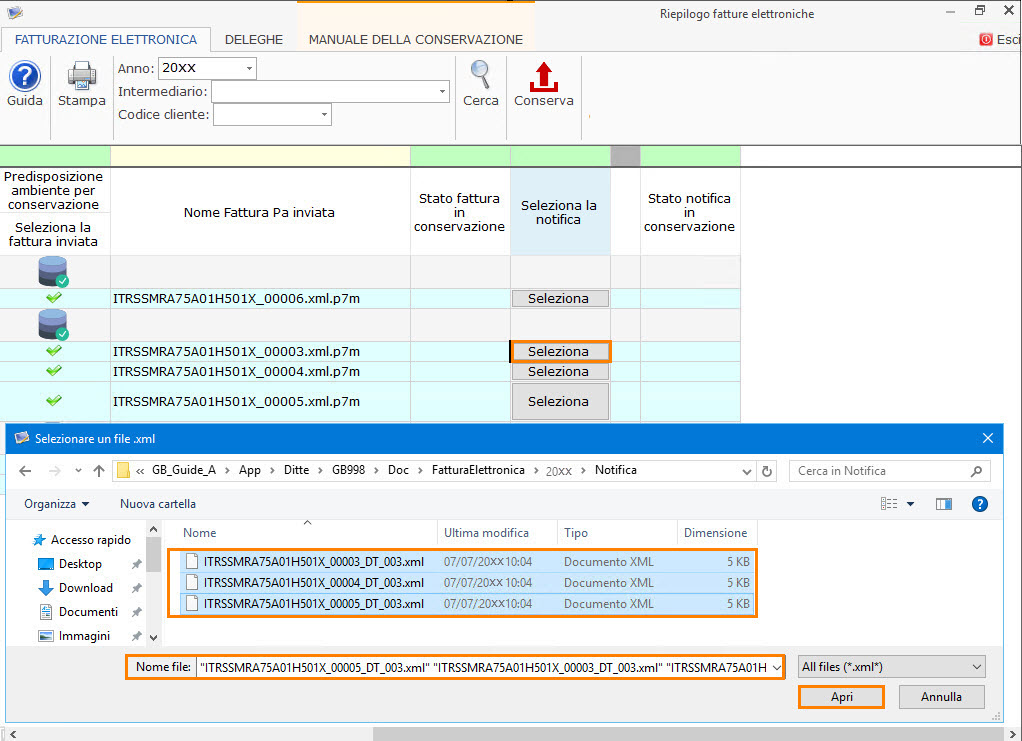Open MANUALE DELLA CONSERVAZIONE tab

click(415, 40)
